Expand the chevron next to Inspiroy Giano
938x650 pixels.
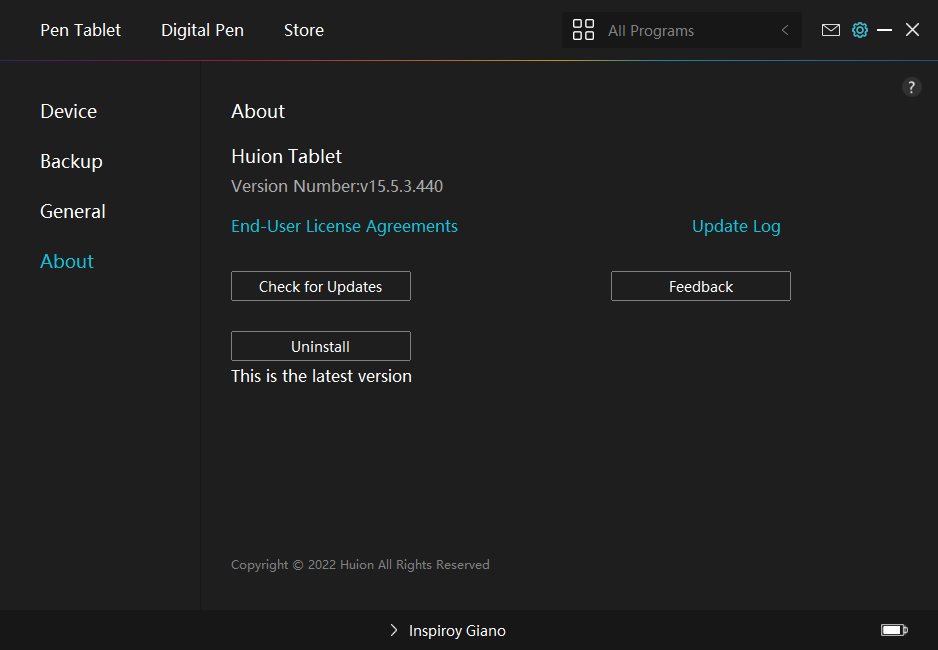coord(394,630)
